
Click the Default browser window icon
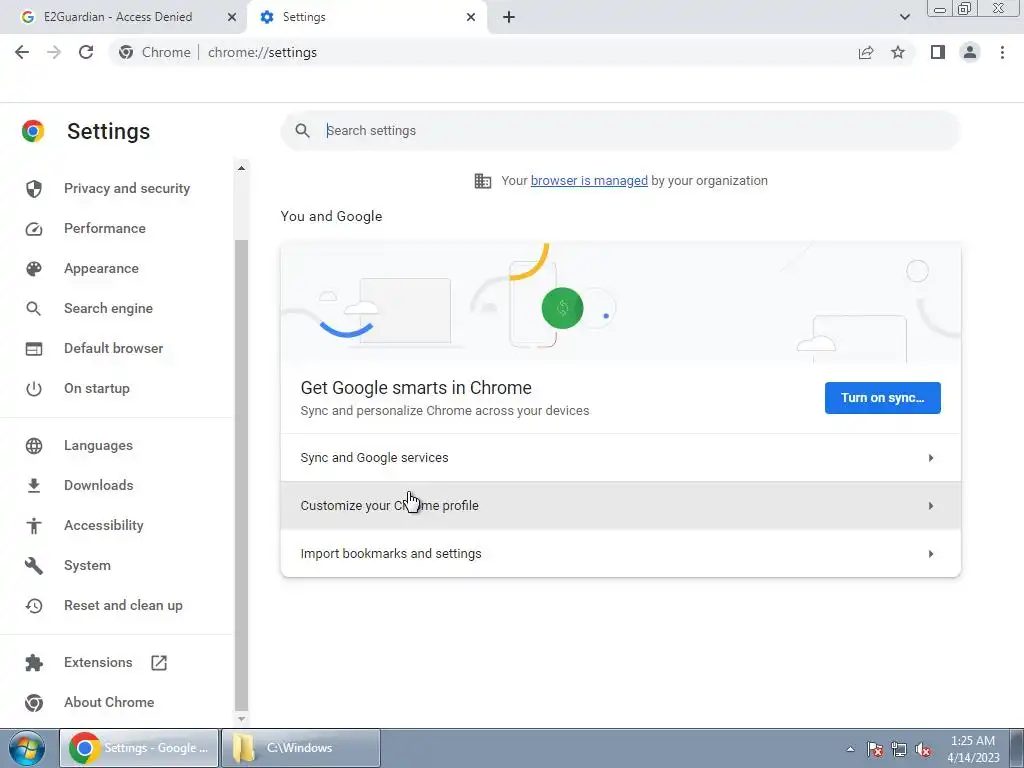[x=34, y=349]
